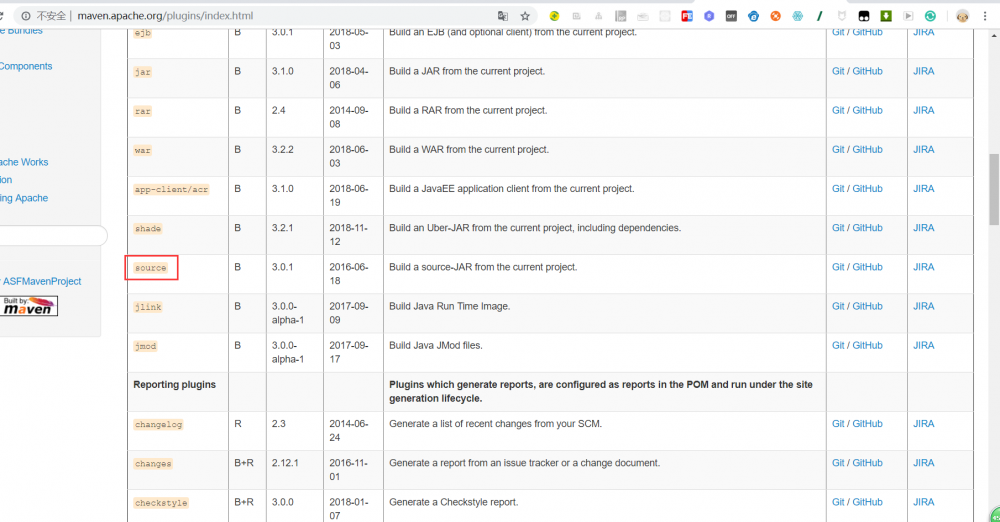The image size is (1000, 522).
Task: Click the Git link in war row
Action: (838, 149)
